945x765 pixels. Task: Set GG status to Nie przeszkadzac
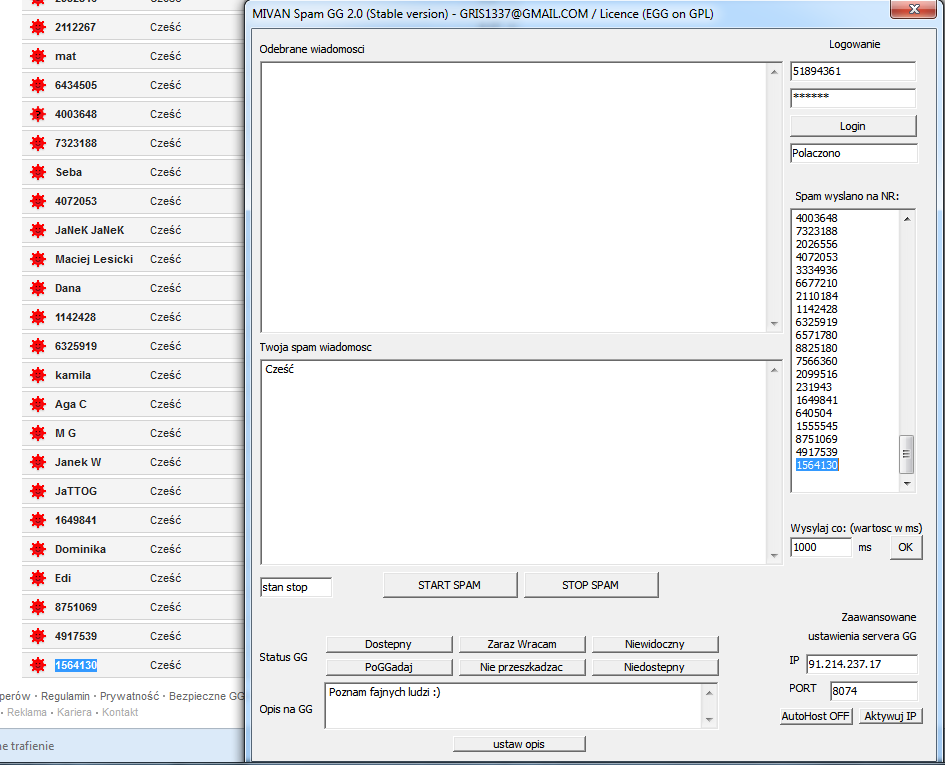[522, 667]
